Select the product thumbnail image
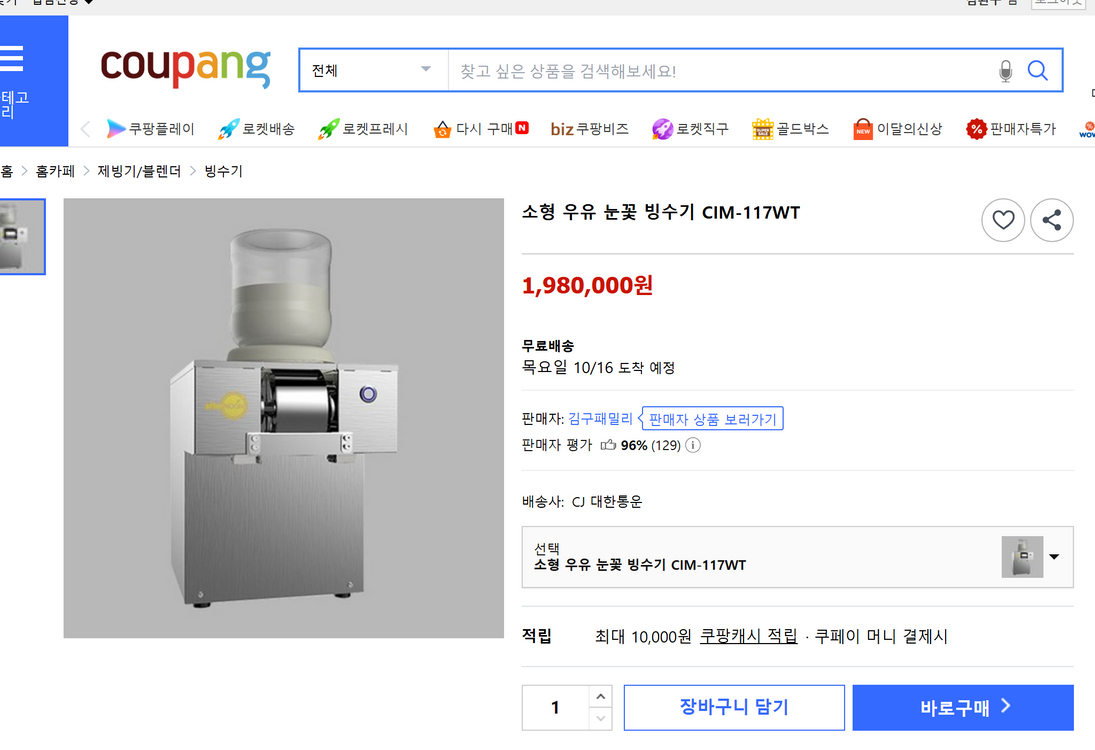 tap(20, 237)
